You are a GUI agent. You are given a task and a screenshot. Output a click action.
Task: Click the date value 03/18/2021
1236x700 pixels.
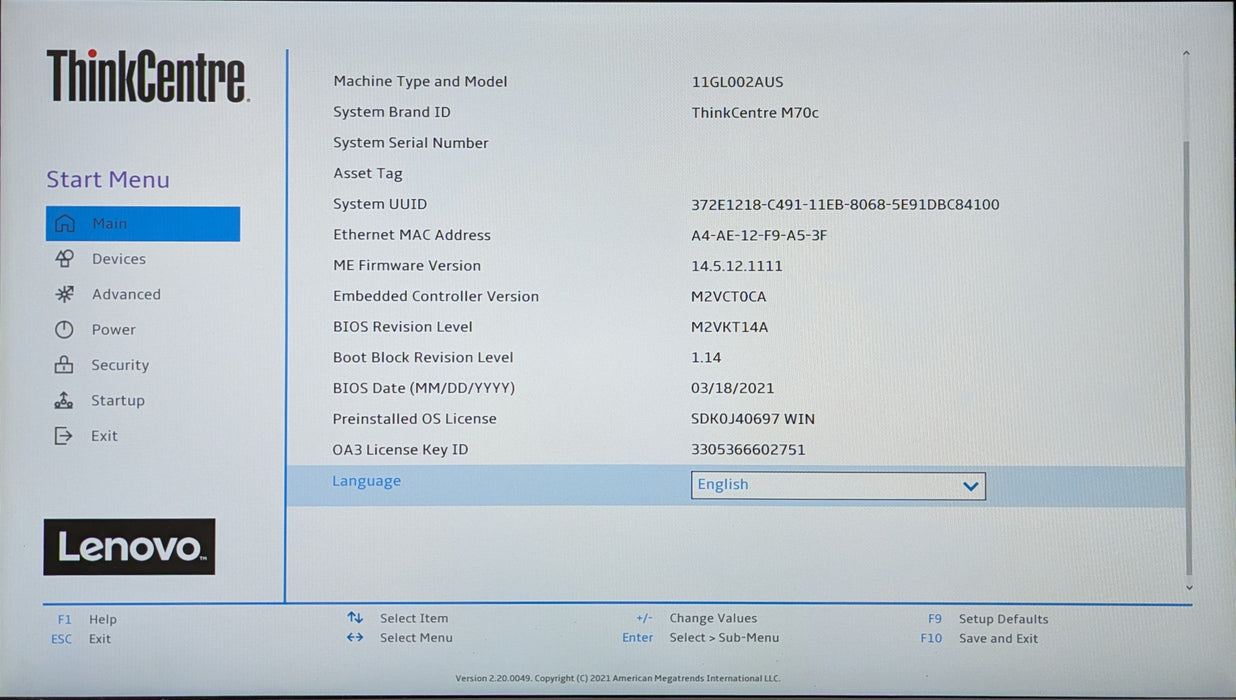(733, 388)
